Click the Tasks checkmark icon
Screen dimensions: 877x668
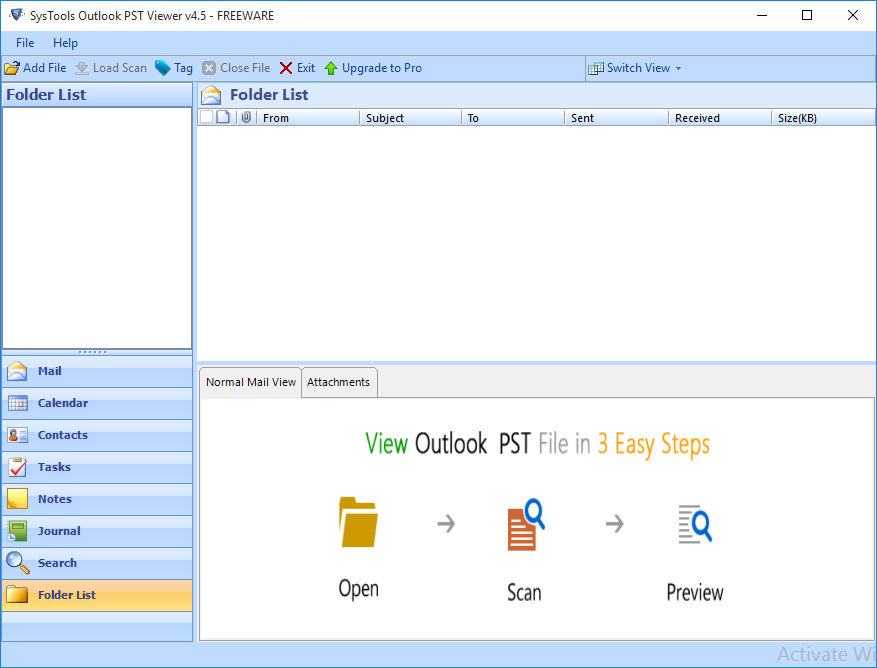click(x=17, y=467)
